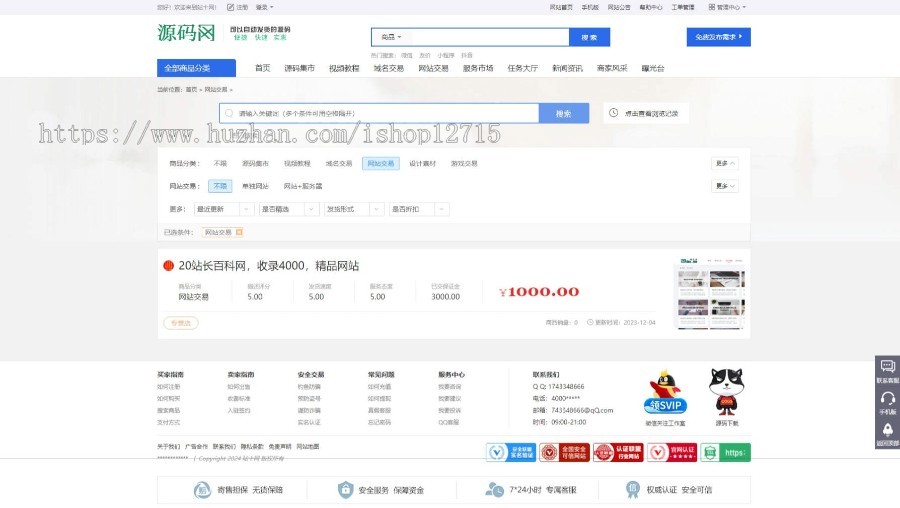This screenshot has height=508, width=900.
Task: Open the listing preview thumbnail
Action: click(x=712, y=293)
